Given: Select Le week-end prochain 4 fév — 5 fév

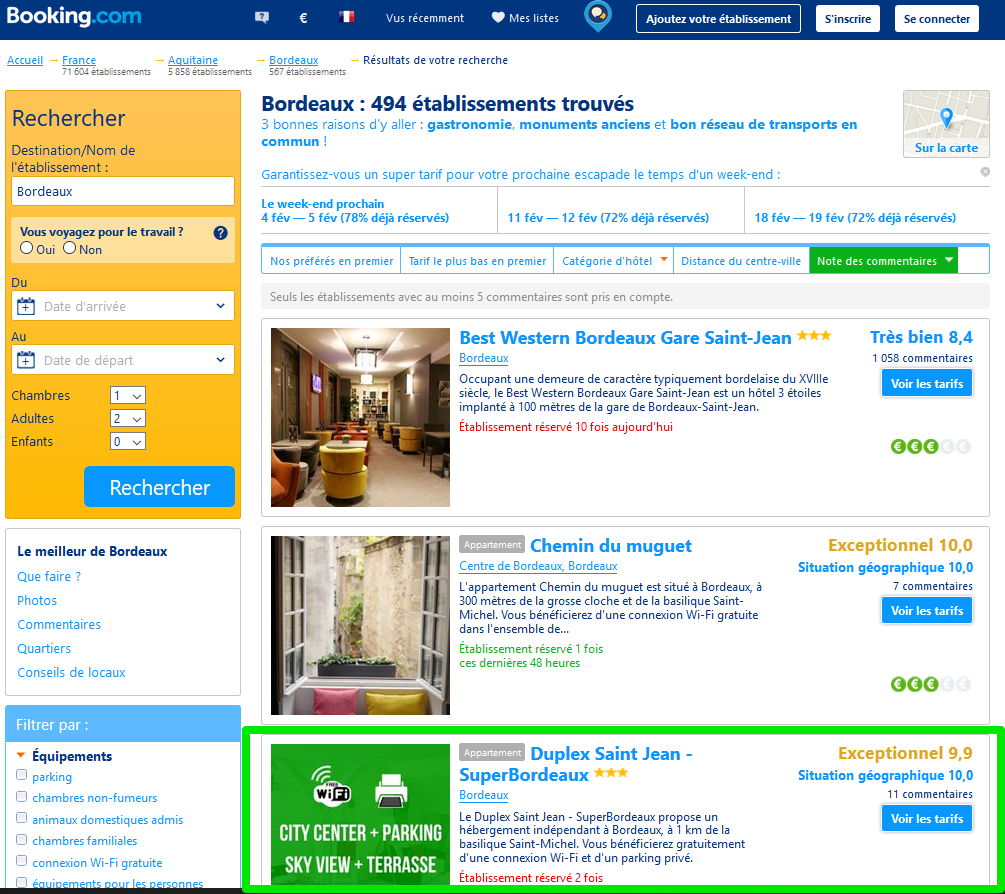Looking at the screenshot, I should coord(355,211).
